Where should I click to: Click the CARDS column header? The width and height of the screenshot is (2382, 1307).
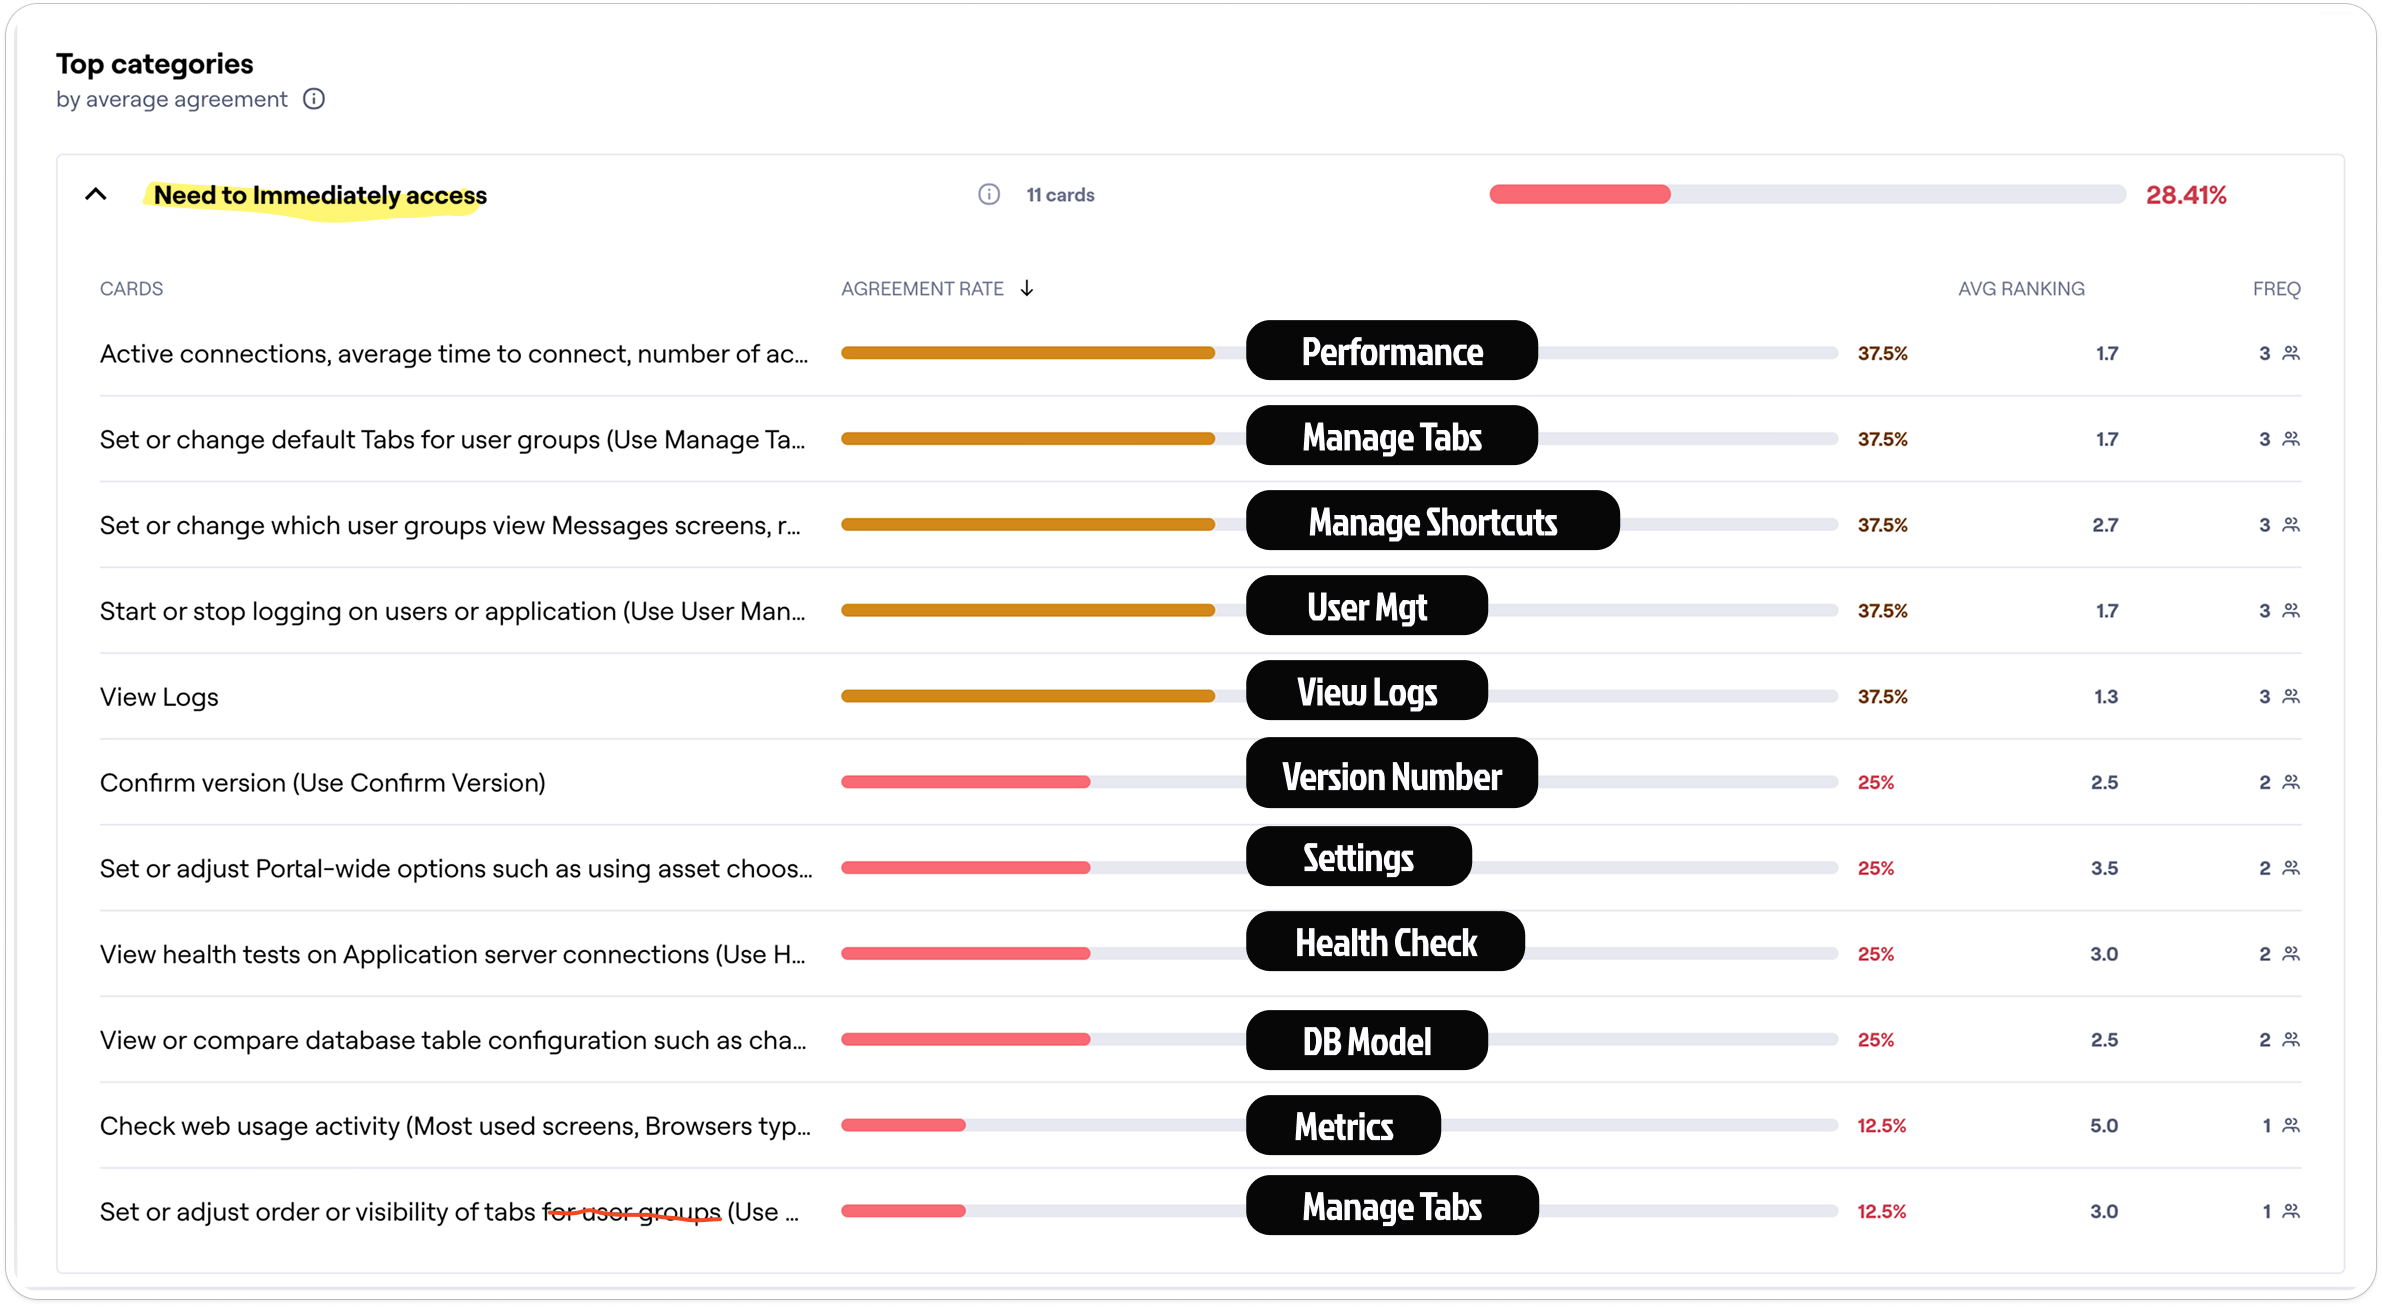(131, 288)
